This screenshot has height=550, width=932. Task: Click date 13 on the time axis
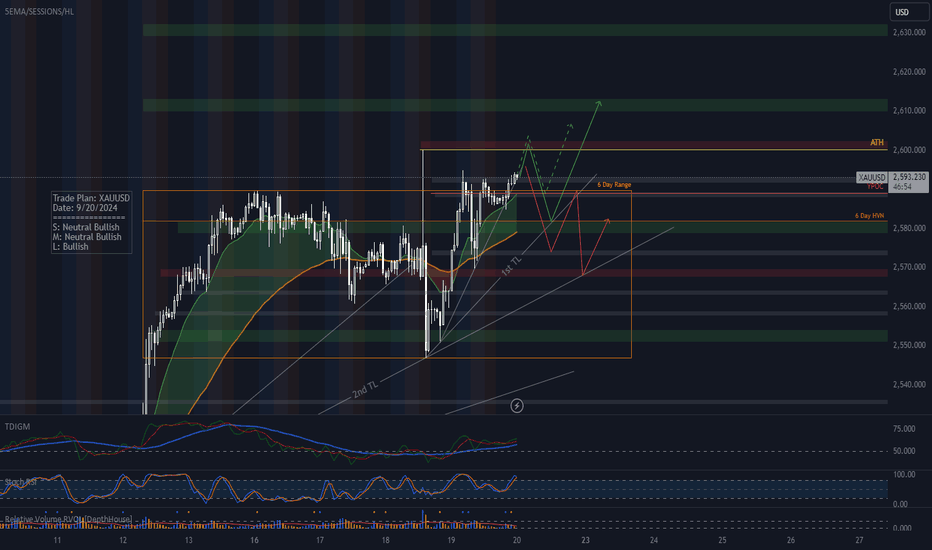click(x=188, y=540)
